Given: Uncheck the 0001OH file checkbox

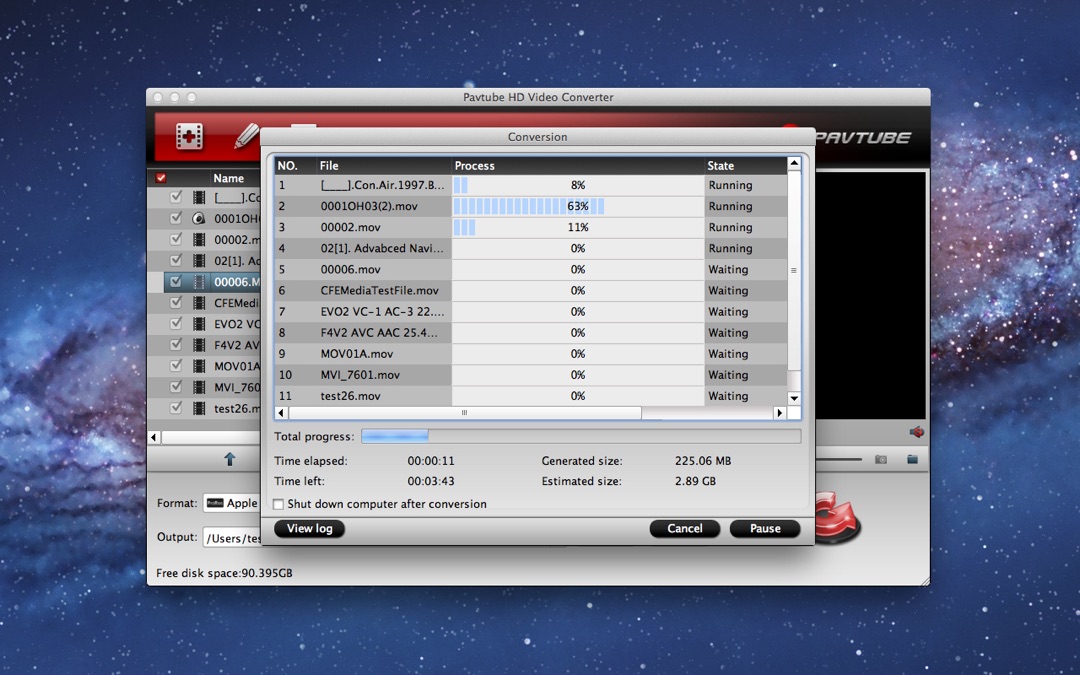Looking at the screenshot, I should click(176, 218).
